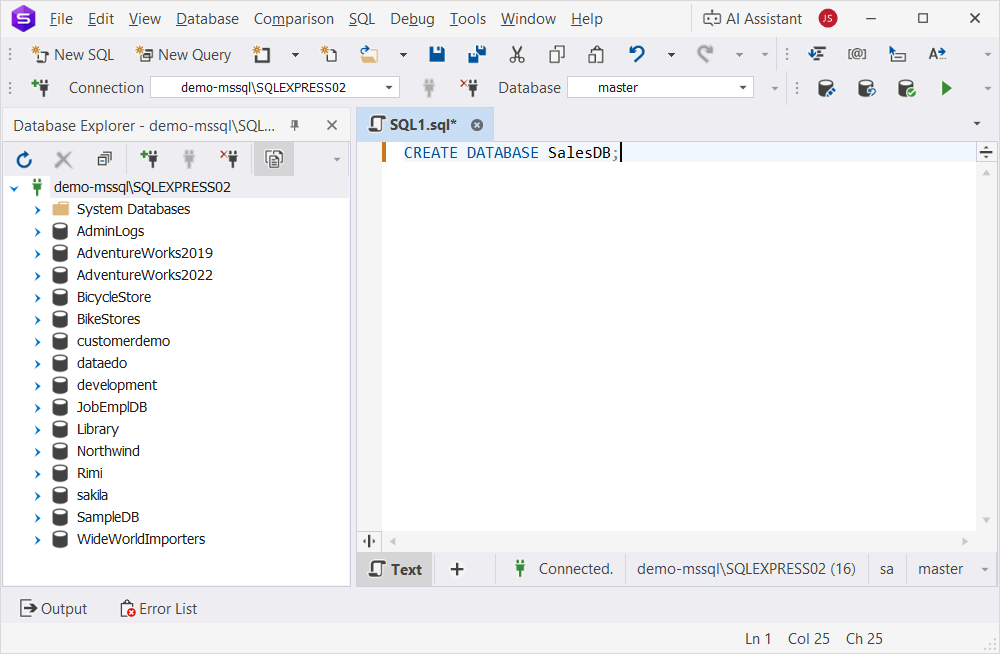The width and height of the screenshot is (1000, 654).
Task: Open the Error List panel
Action: 158,608
